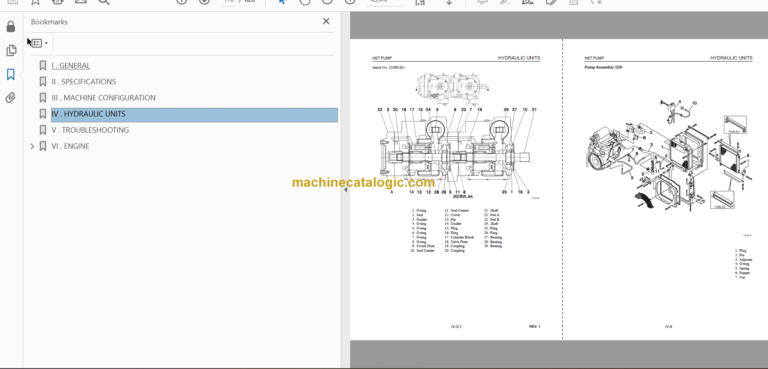The height and width of the screenshot is (369, 768).
Task: Click 'HST PUMP' header on page IV-3-1
Action: pyautogui.click(x=382, y=58)
